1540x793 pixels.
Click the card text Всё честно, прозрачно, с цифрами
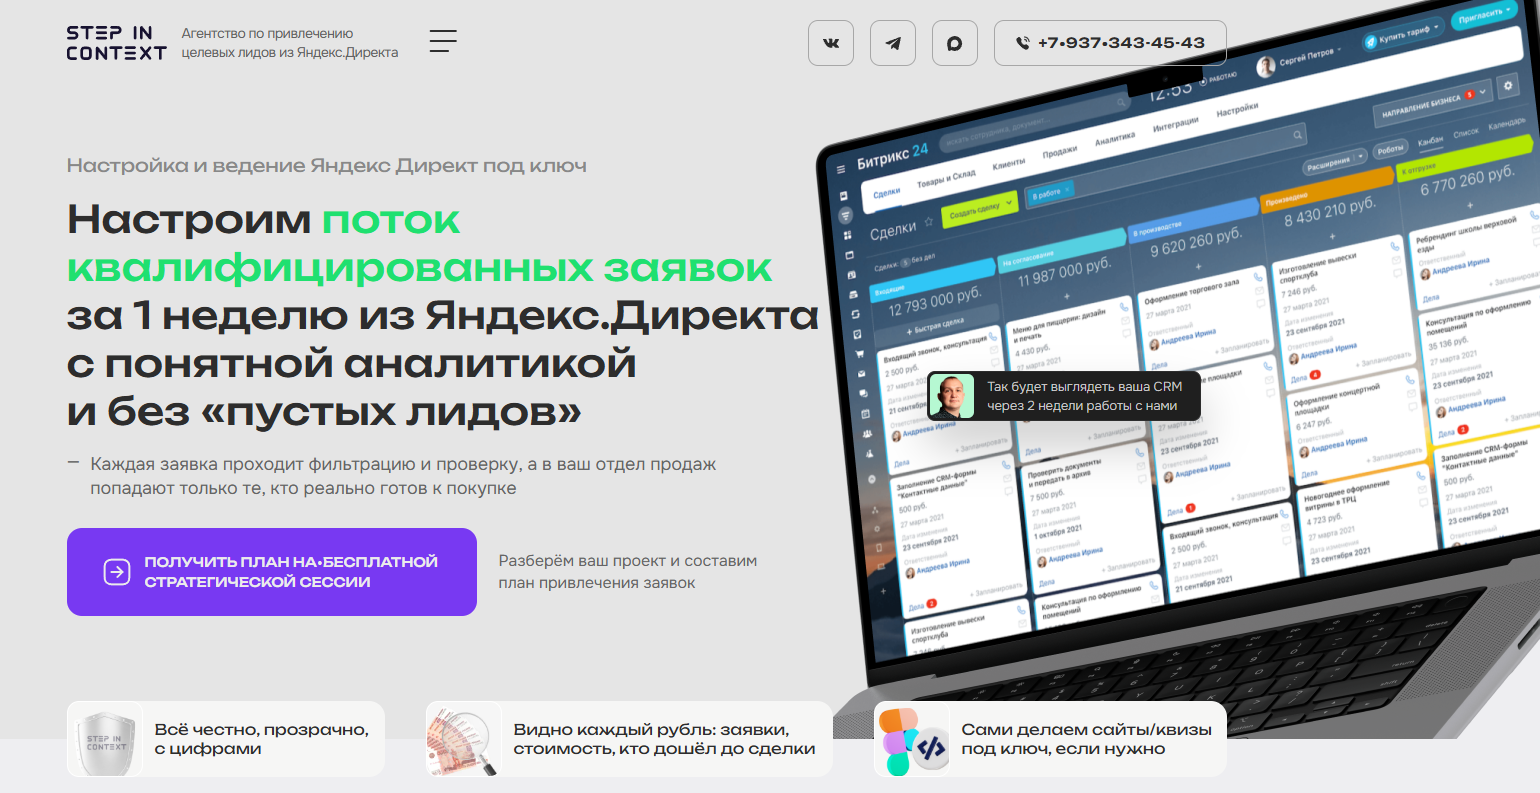[x=262, y=739]
